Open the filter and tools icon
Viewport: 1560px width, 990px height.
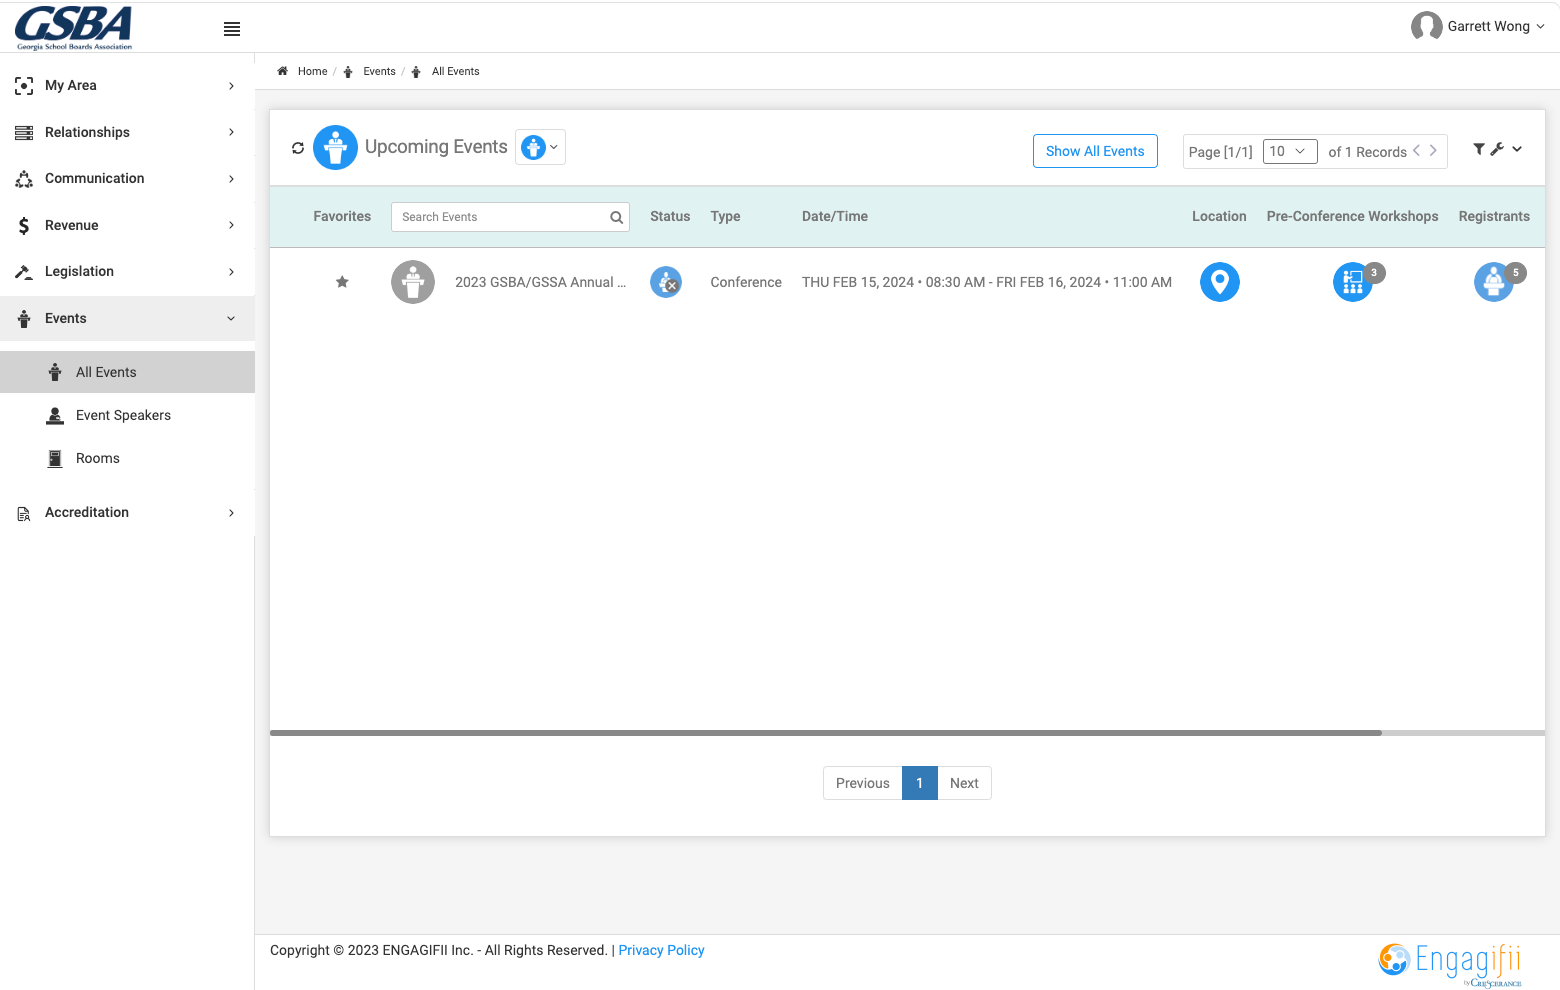[x=1497, y=149]
